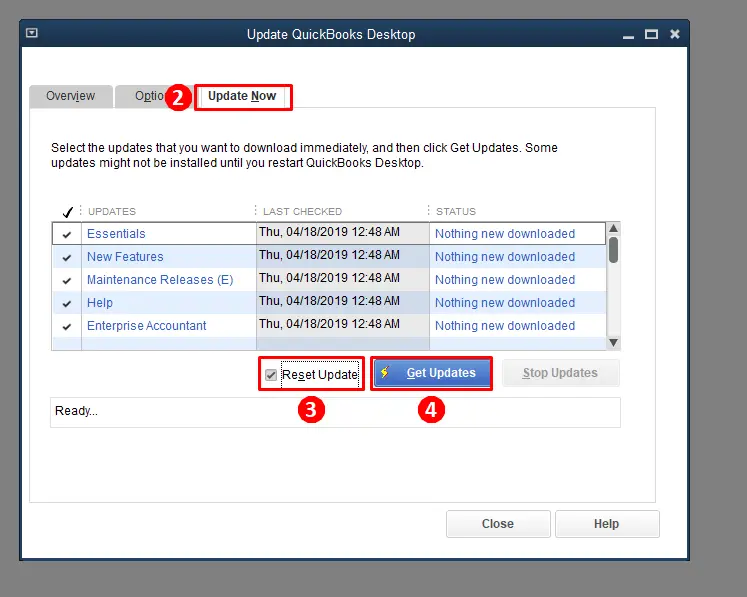
Task: Switch to the Overview tab
Action: [x=71, y=96]
